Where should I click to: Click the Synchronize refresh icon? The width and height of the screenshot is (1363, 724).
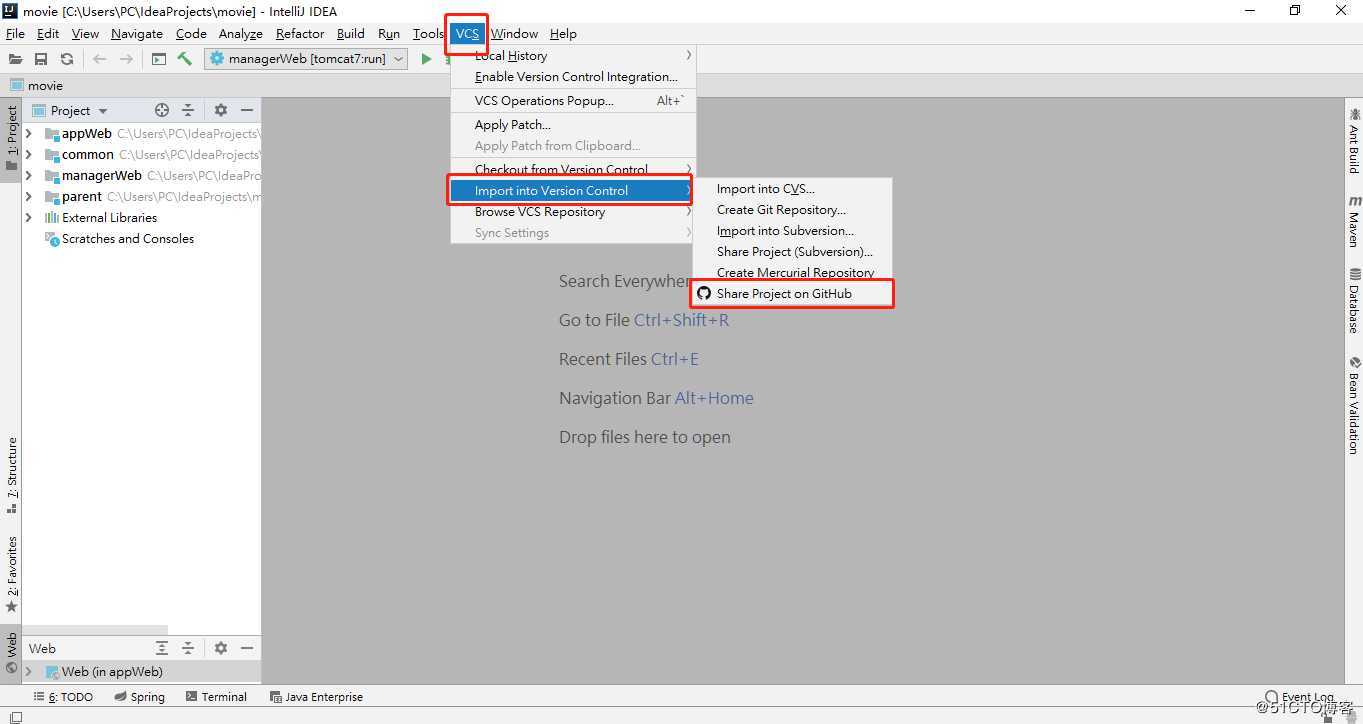pos(67,59)
